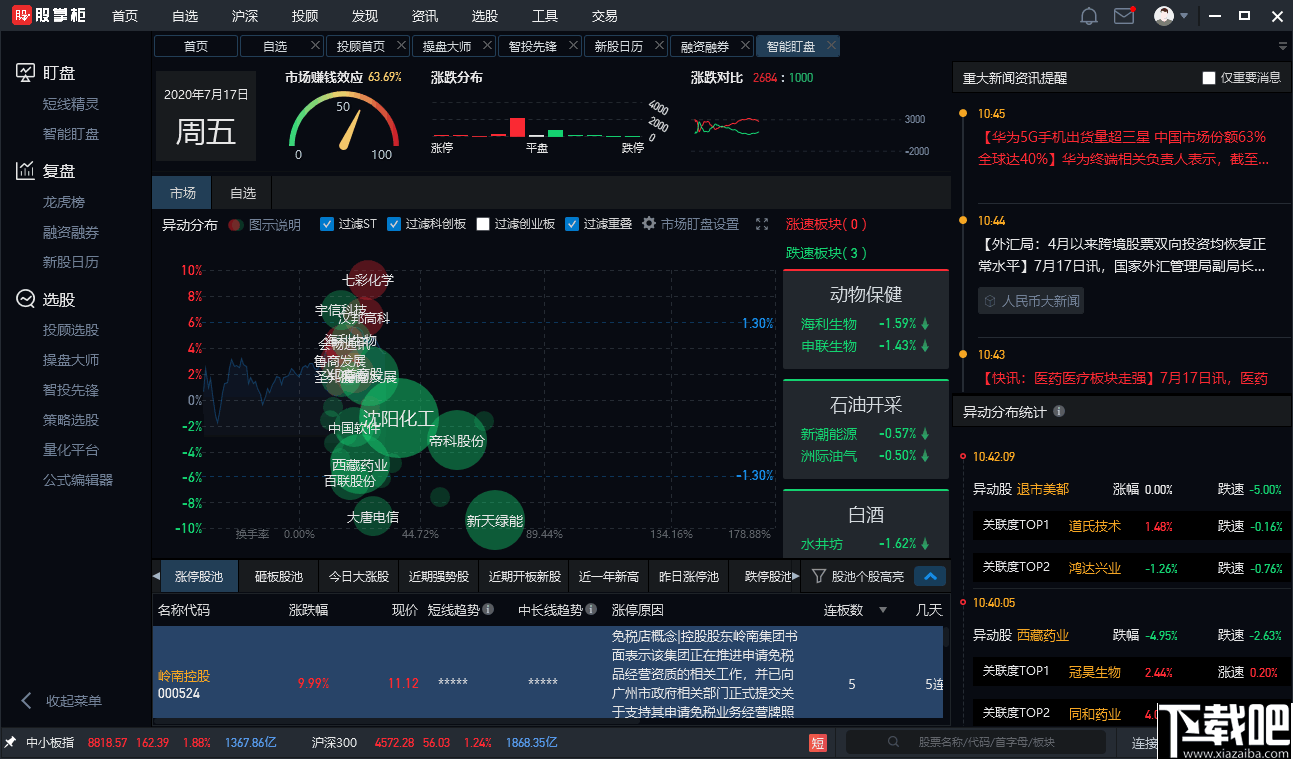Click the search magnifier icon
The image size is (1293, 759).
point(894,743)
